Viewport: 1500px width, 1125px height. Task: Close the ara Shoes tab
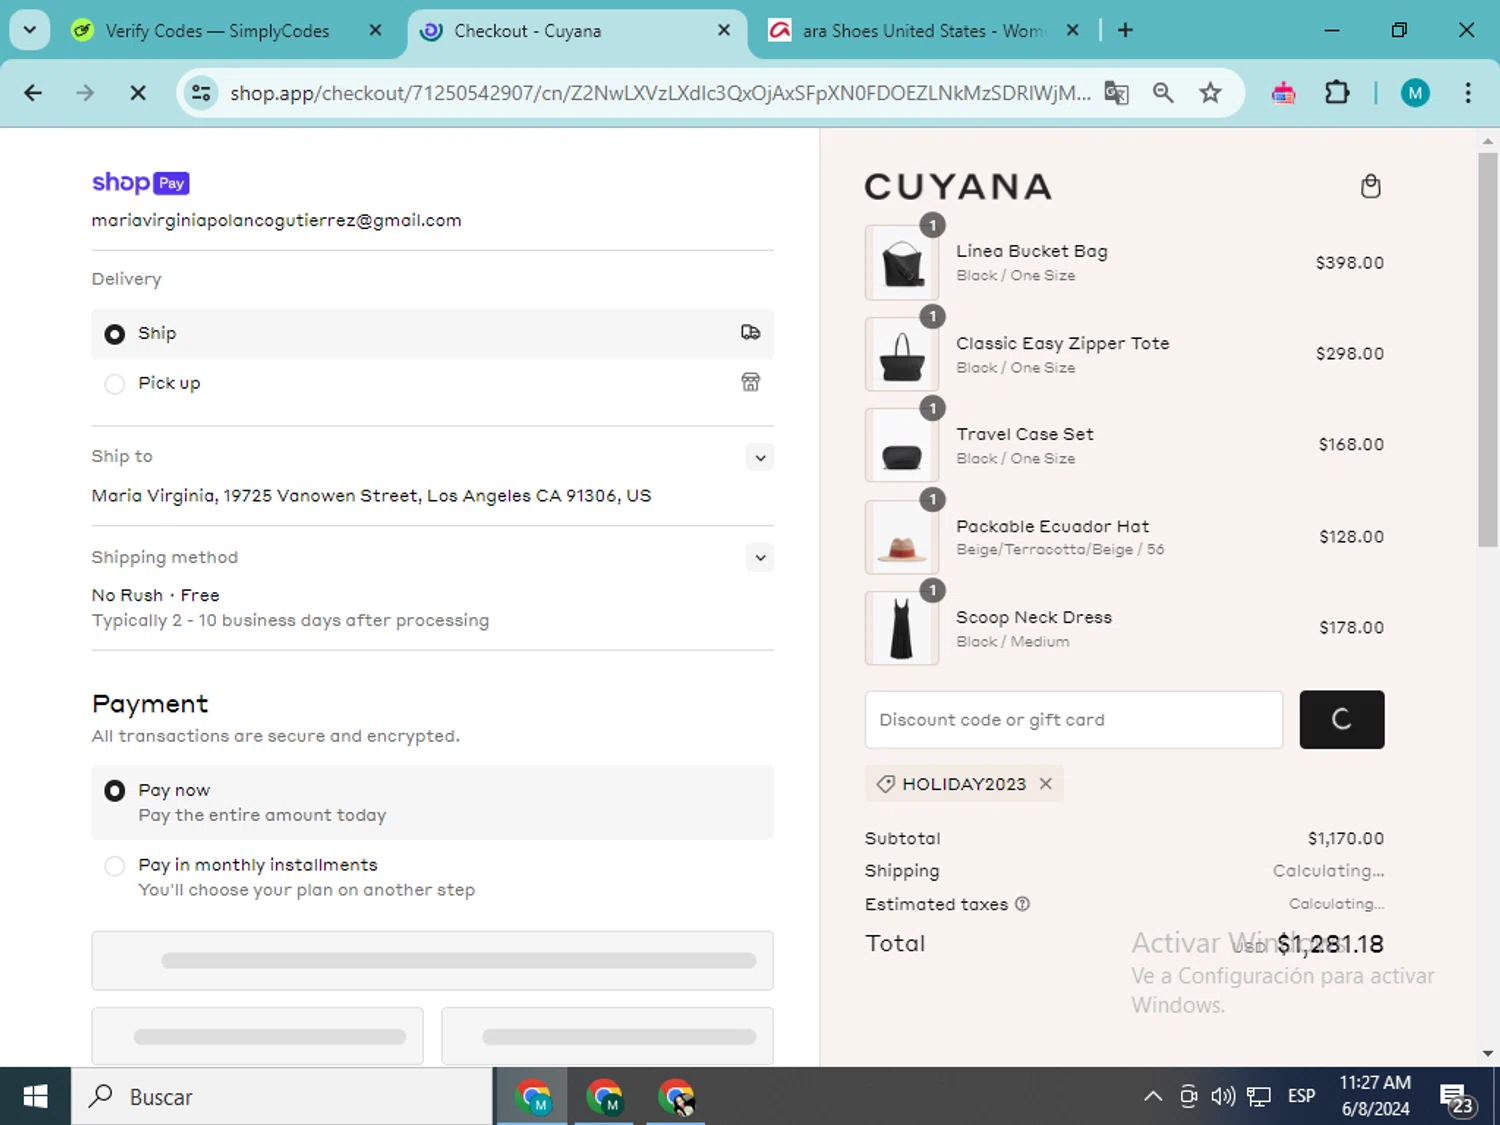point(1072,30)
